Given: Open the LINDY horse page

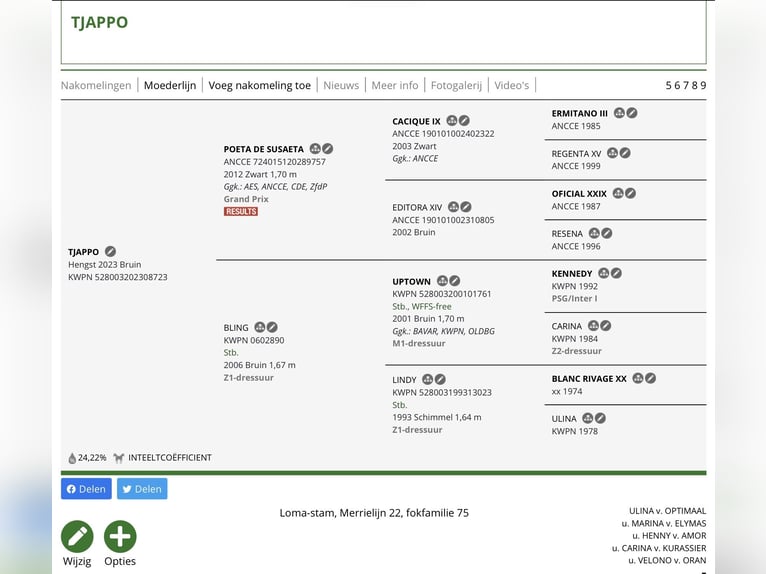Looking at the screenshot, I should point(404,380).
